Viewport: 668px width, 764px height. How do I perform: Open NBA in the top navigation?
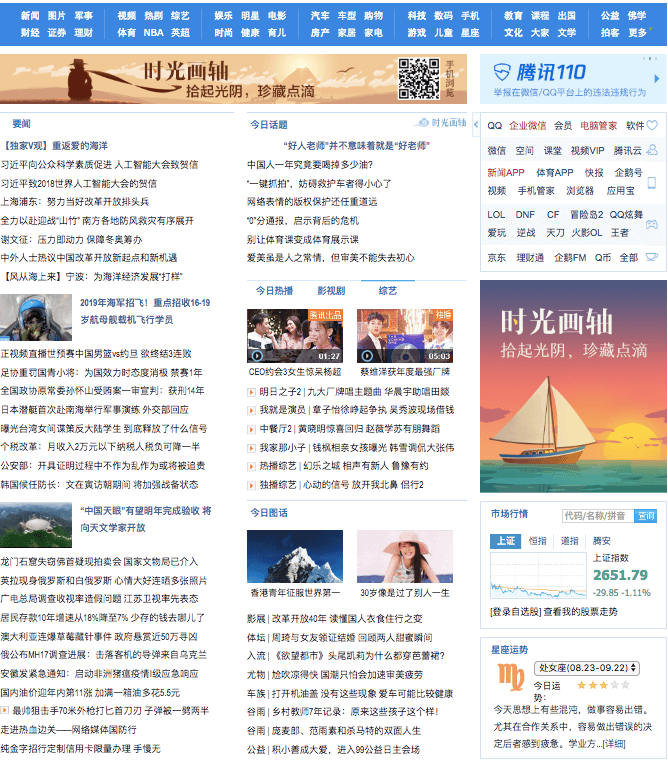(153, 33)
